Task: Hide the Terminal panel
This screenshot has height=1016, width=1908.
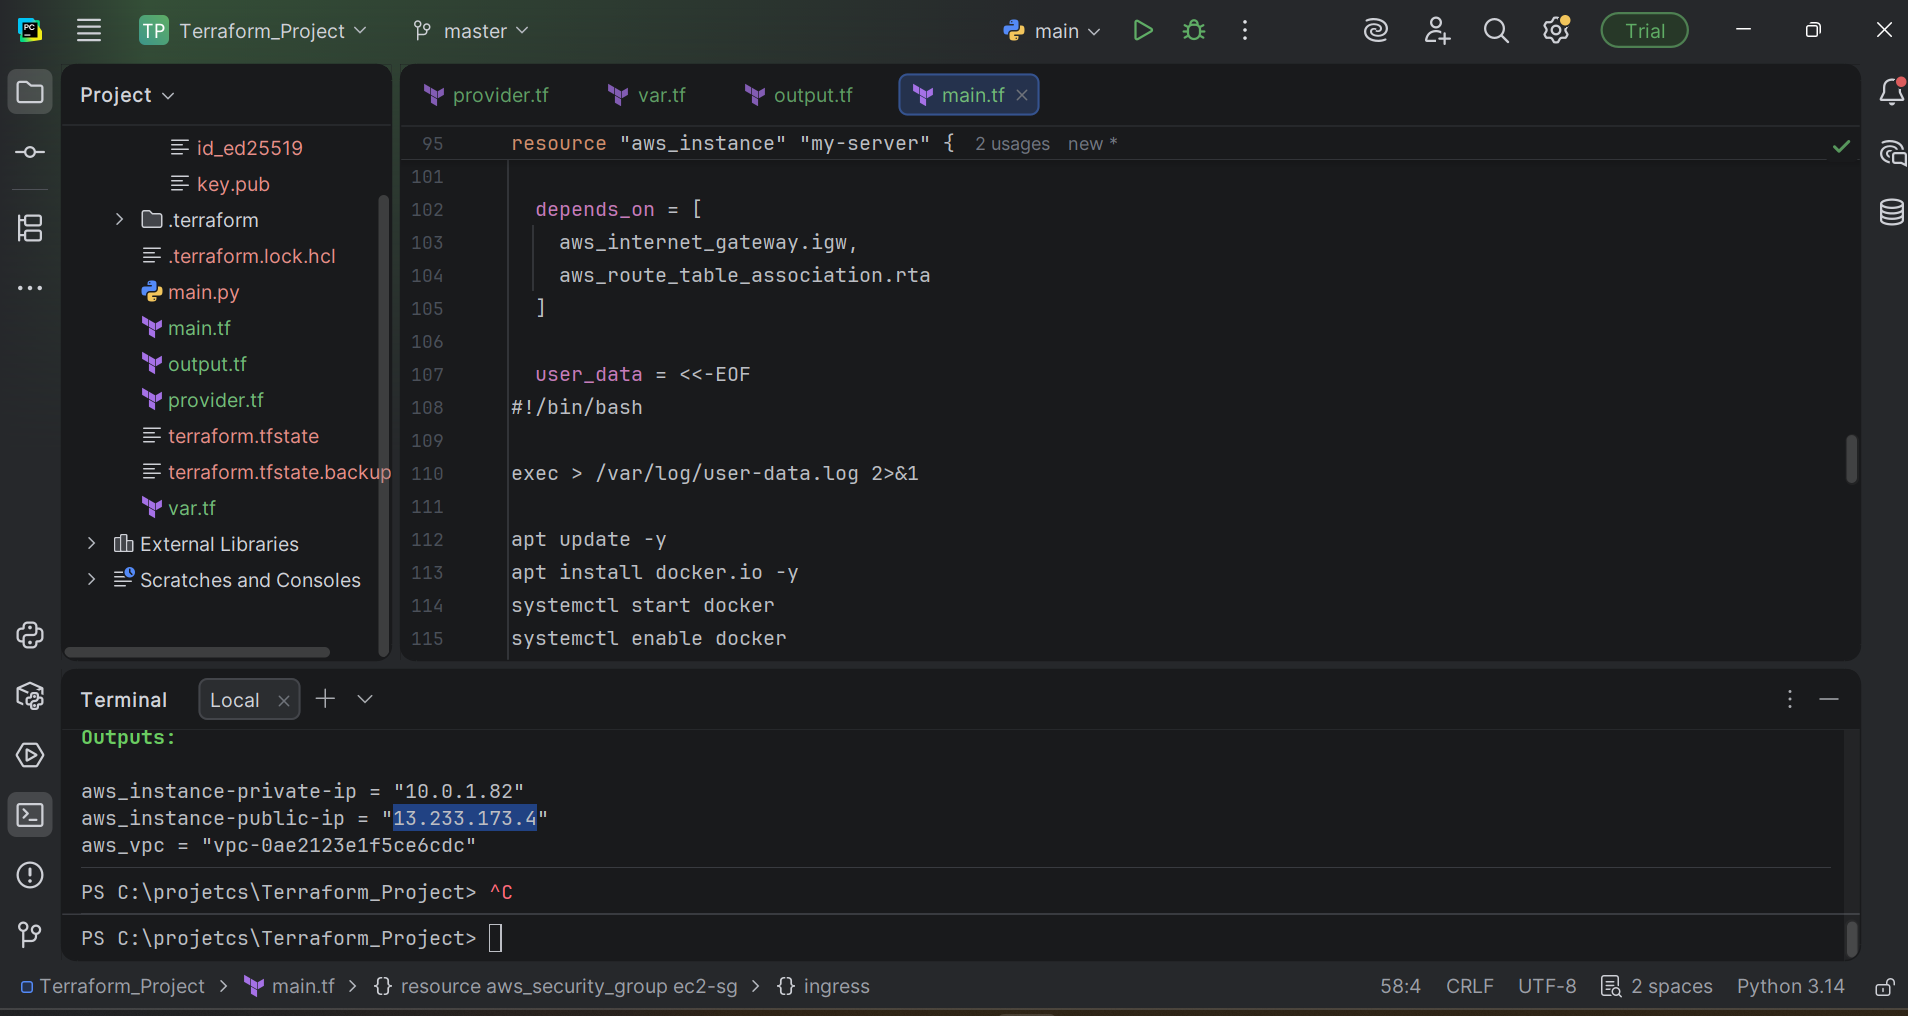Action: [x=1829, y=700]
